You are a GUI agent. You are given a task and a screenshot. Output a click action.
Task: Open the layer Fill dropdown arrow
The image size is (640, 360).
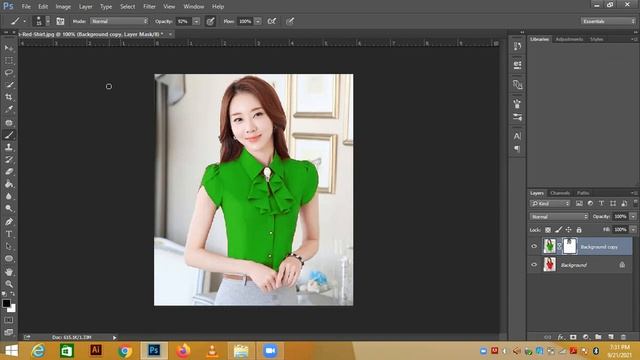(633, 230)
